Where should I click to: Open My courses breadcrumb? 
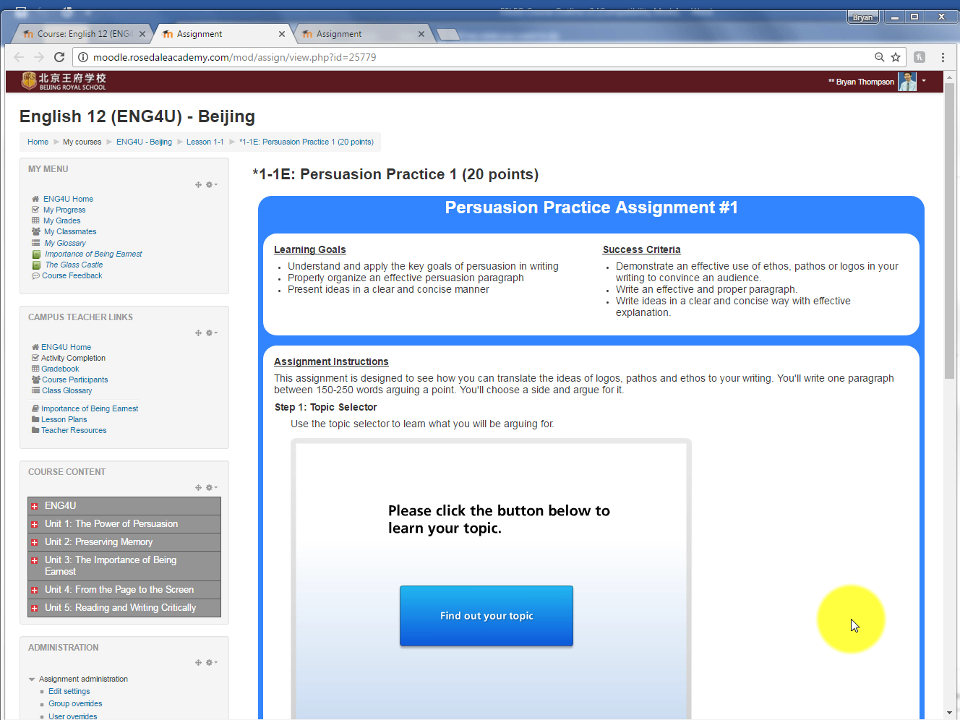[81, 142]
